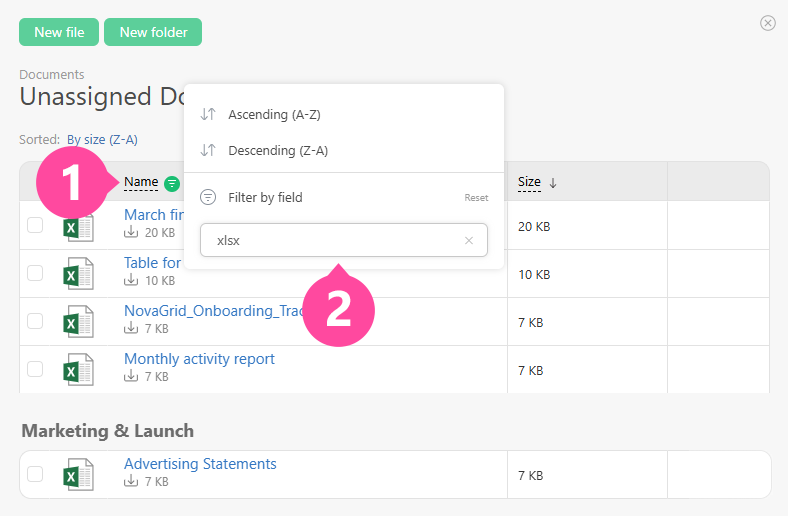Sort by the Size column header
The height and width of the screenshot is (516, 788).
click(529, 182)
